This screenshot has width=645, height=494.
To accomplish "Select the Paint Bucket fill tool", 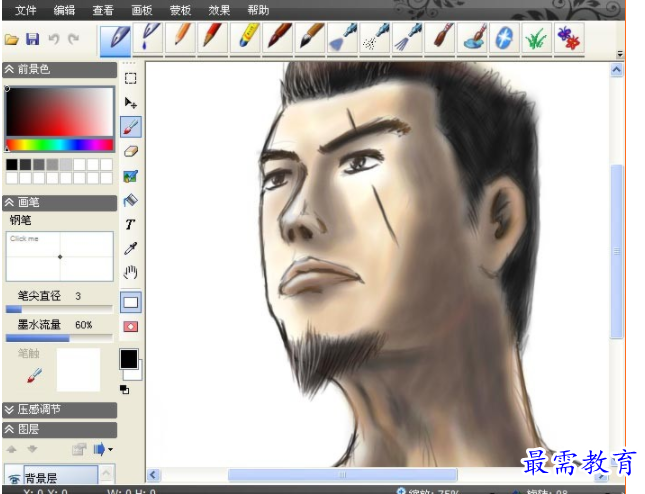I will 130,200.
